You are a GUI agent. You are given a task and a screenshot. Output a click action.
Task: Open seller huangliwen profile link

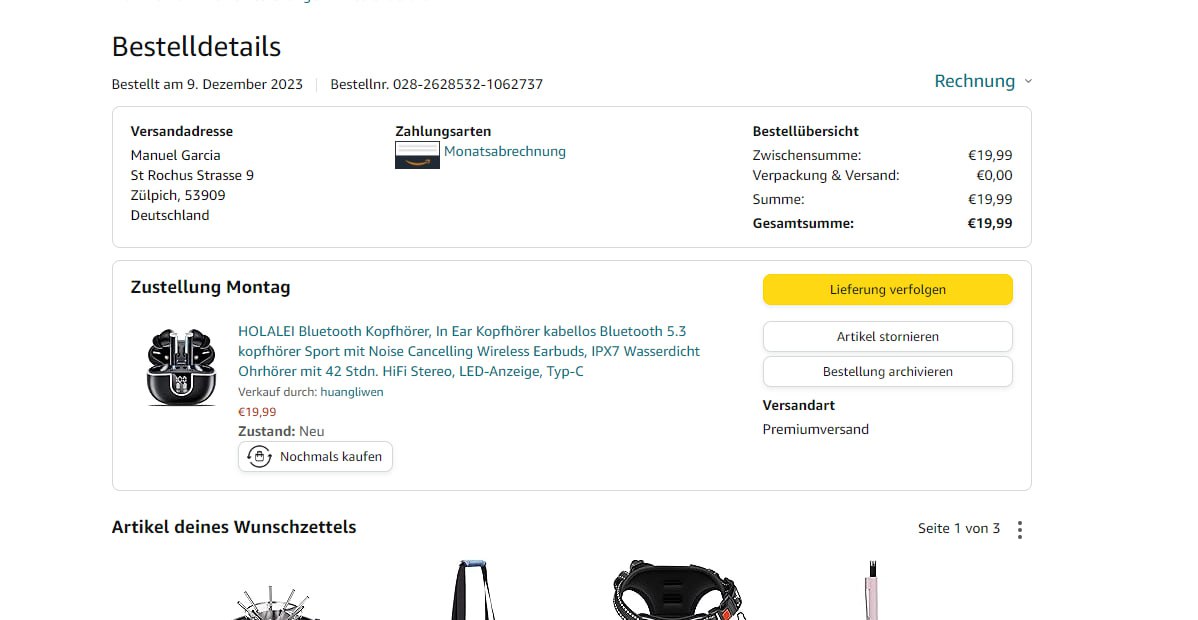(351, 392)
